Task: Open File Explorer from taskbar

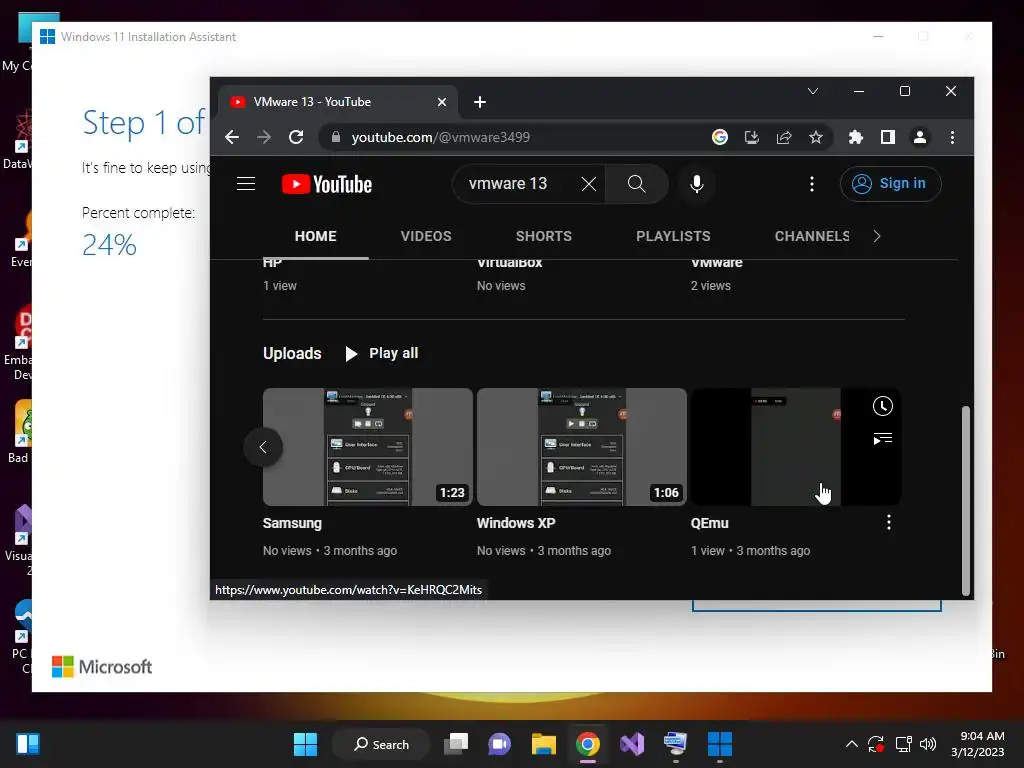Action: coord(543,744)
